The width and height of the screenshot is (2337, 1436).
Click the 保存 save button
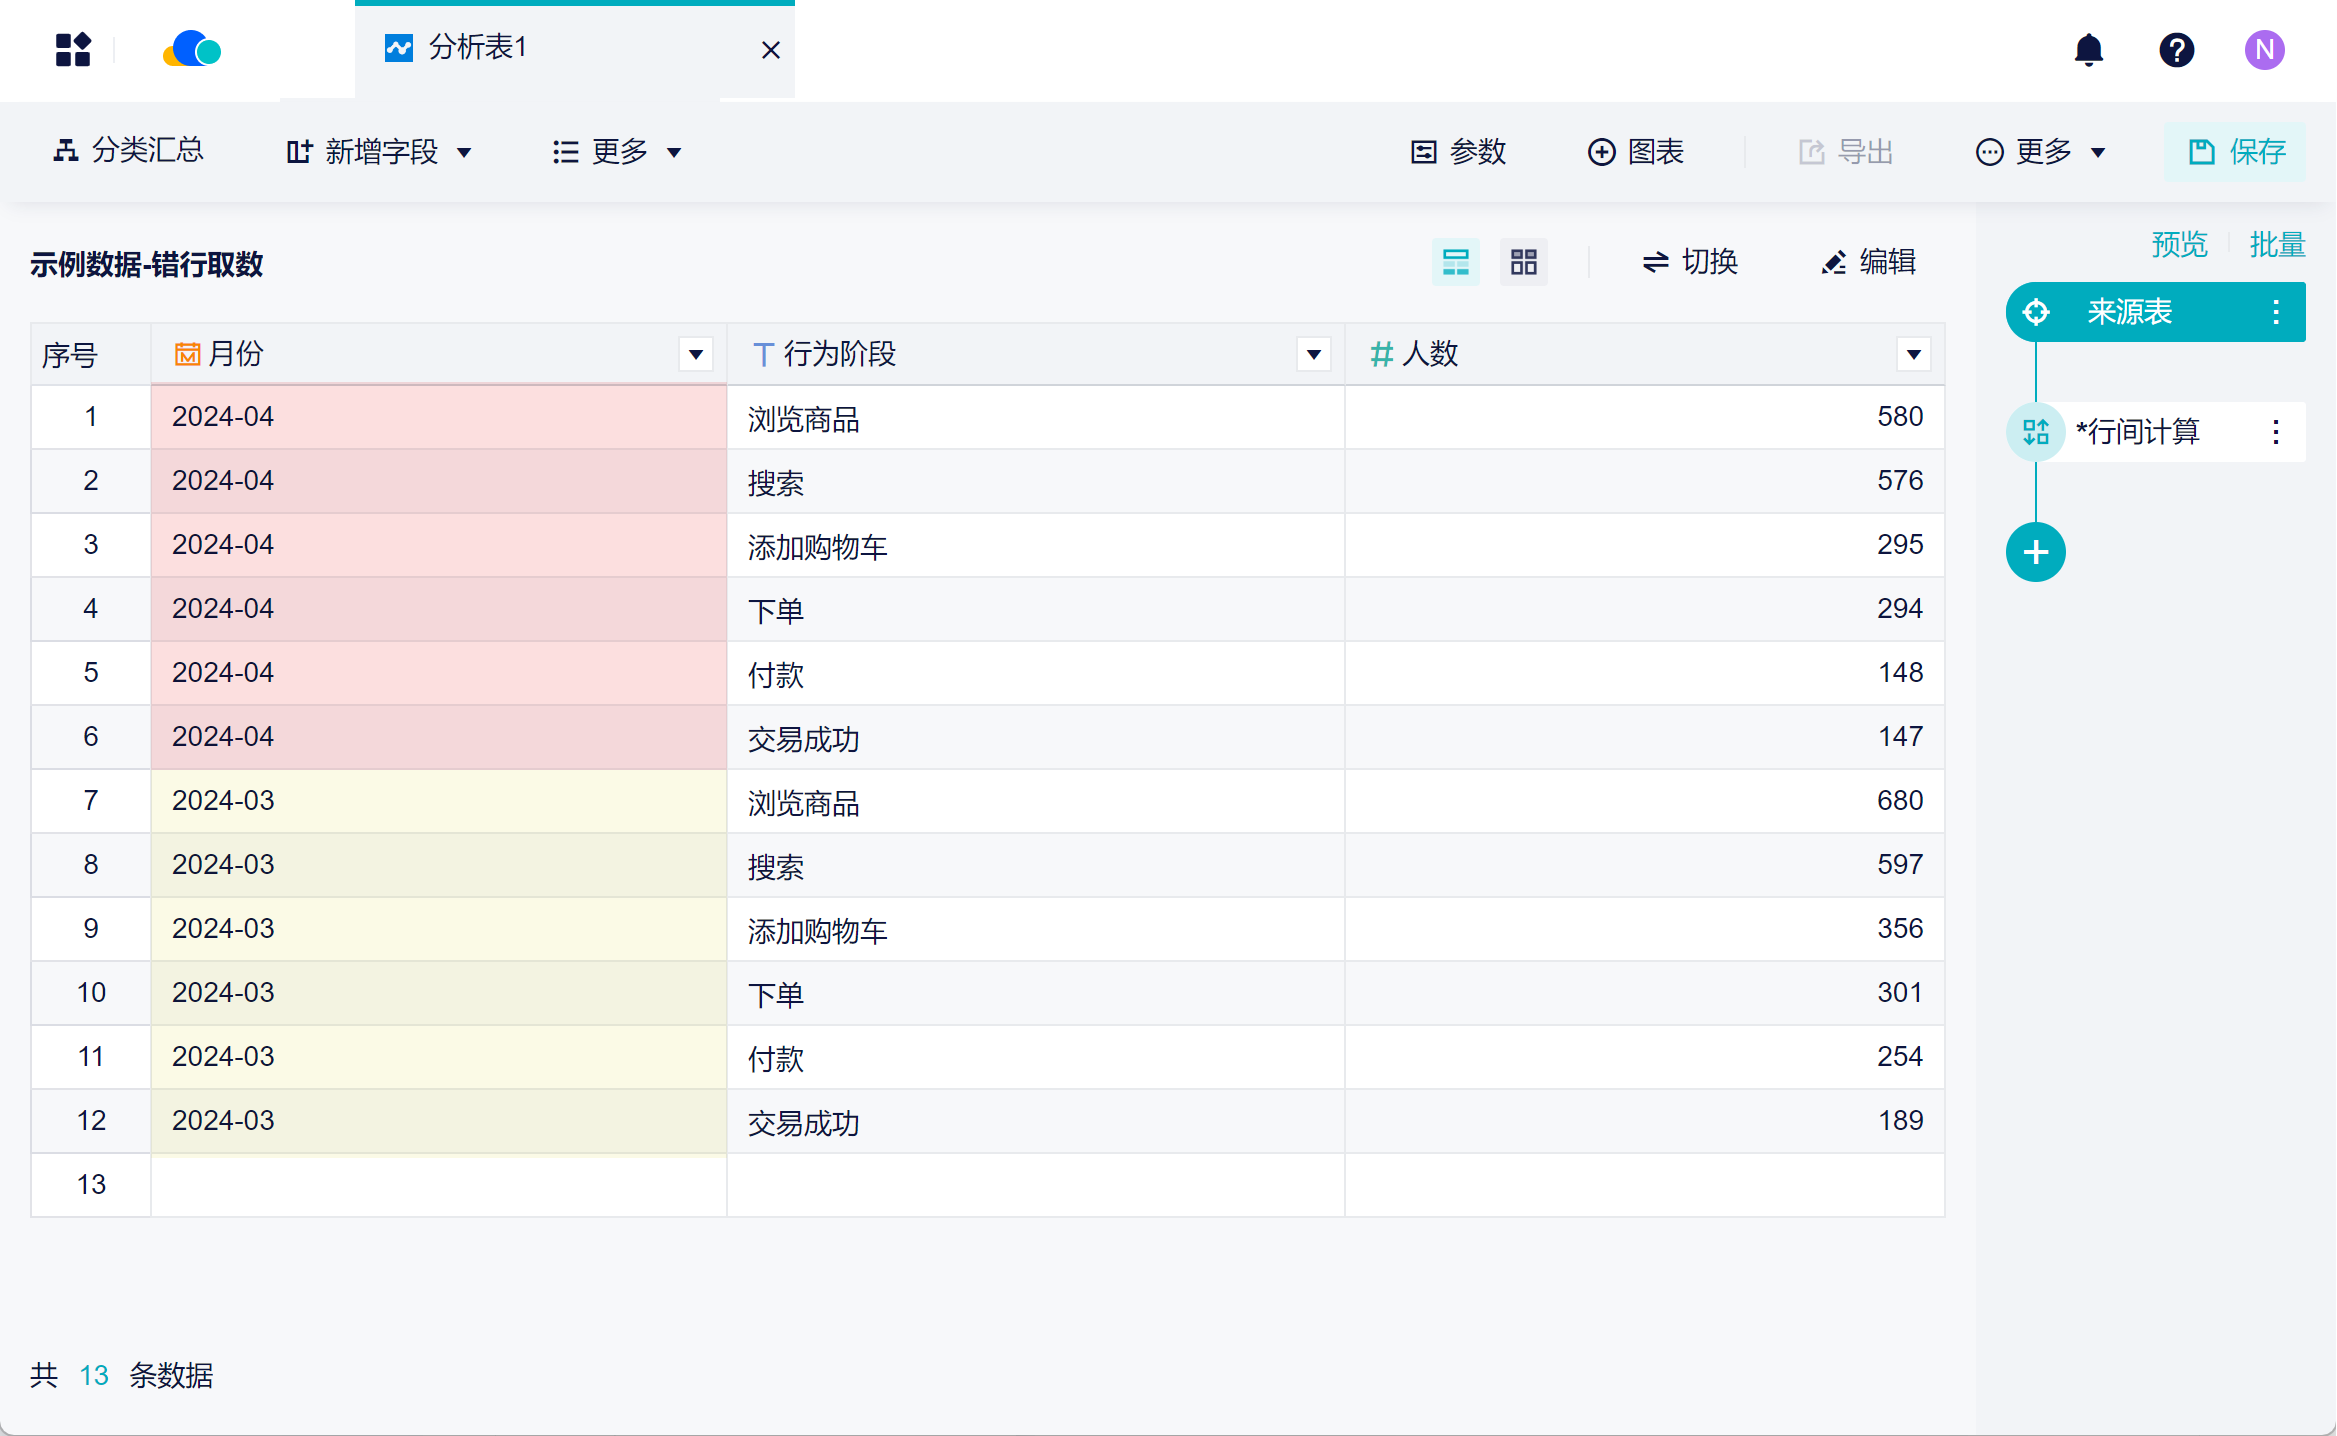(x=2235, y=152)
